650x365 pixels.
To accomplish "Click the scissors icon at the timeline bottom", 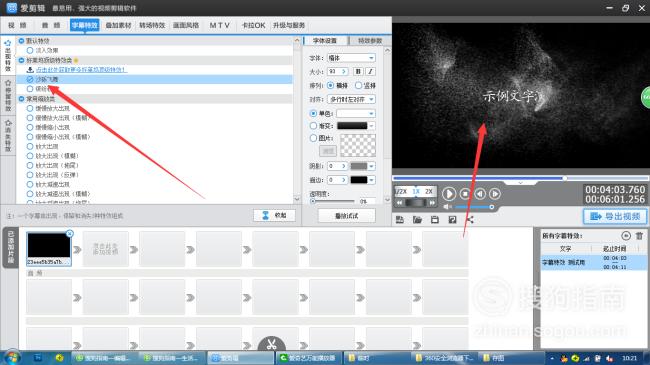I will pos(272,344).
